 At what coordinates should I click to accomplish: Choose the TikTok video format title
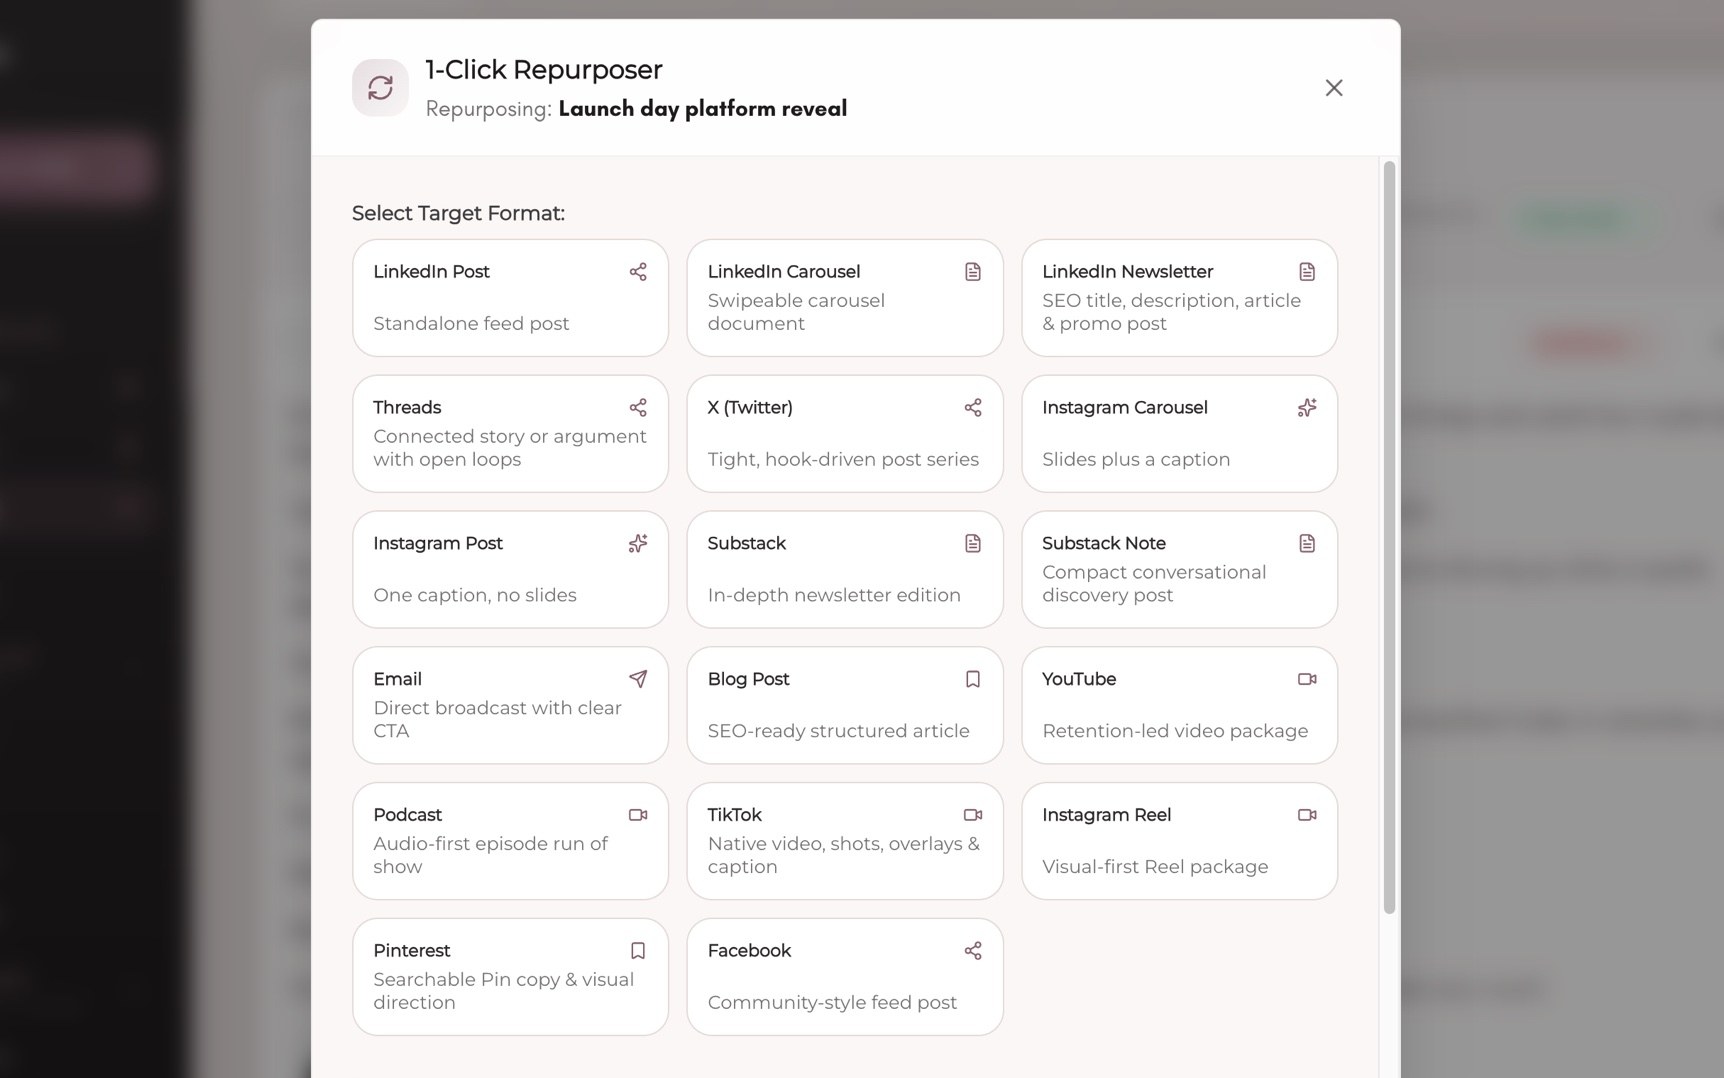735,815
